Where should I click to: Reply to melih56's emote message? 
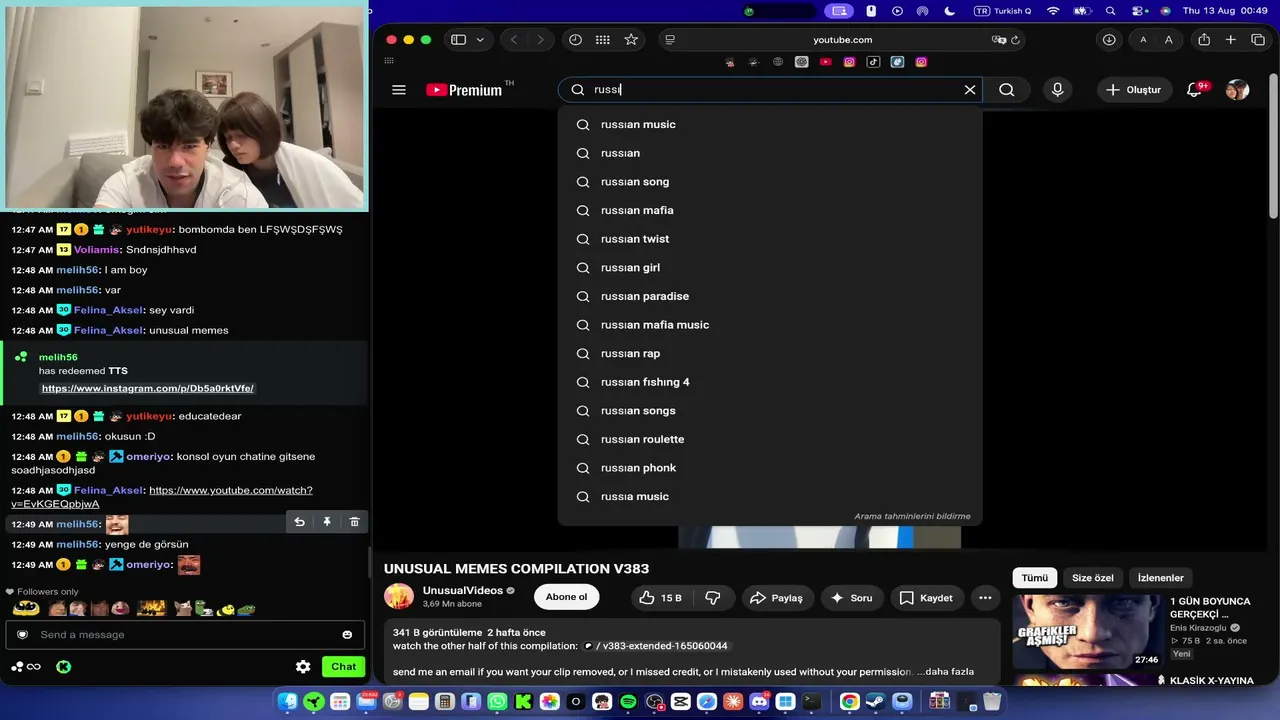point(299,522)
